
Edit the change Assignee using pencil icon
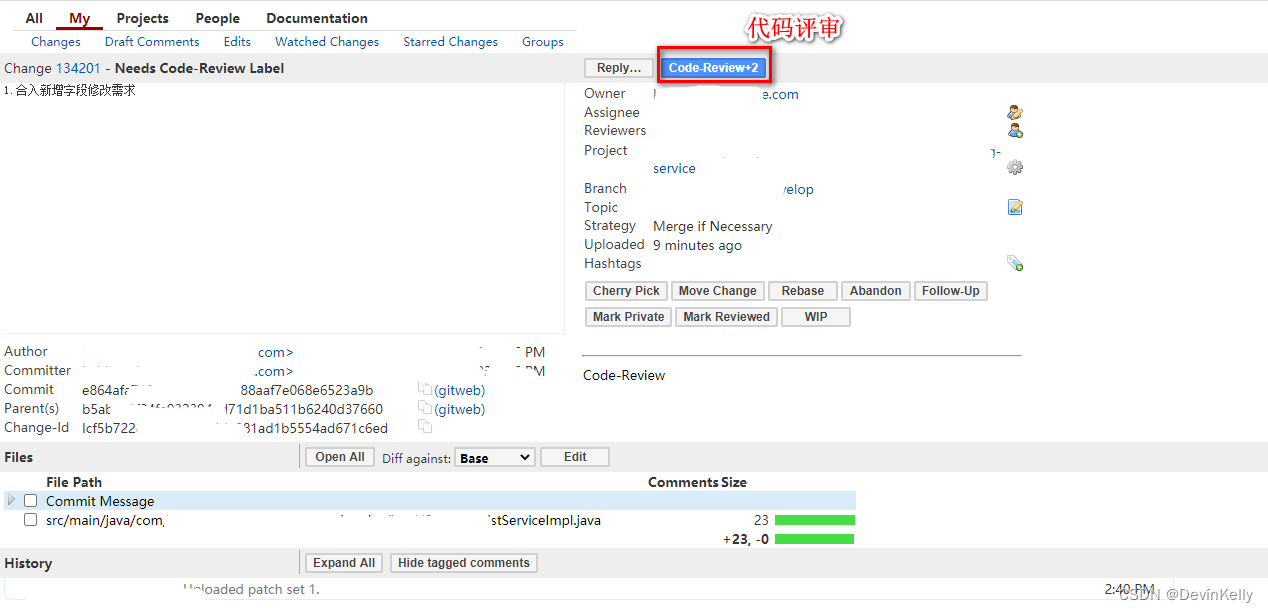click(x=1015, y=112)
